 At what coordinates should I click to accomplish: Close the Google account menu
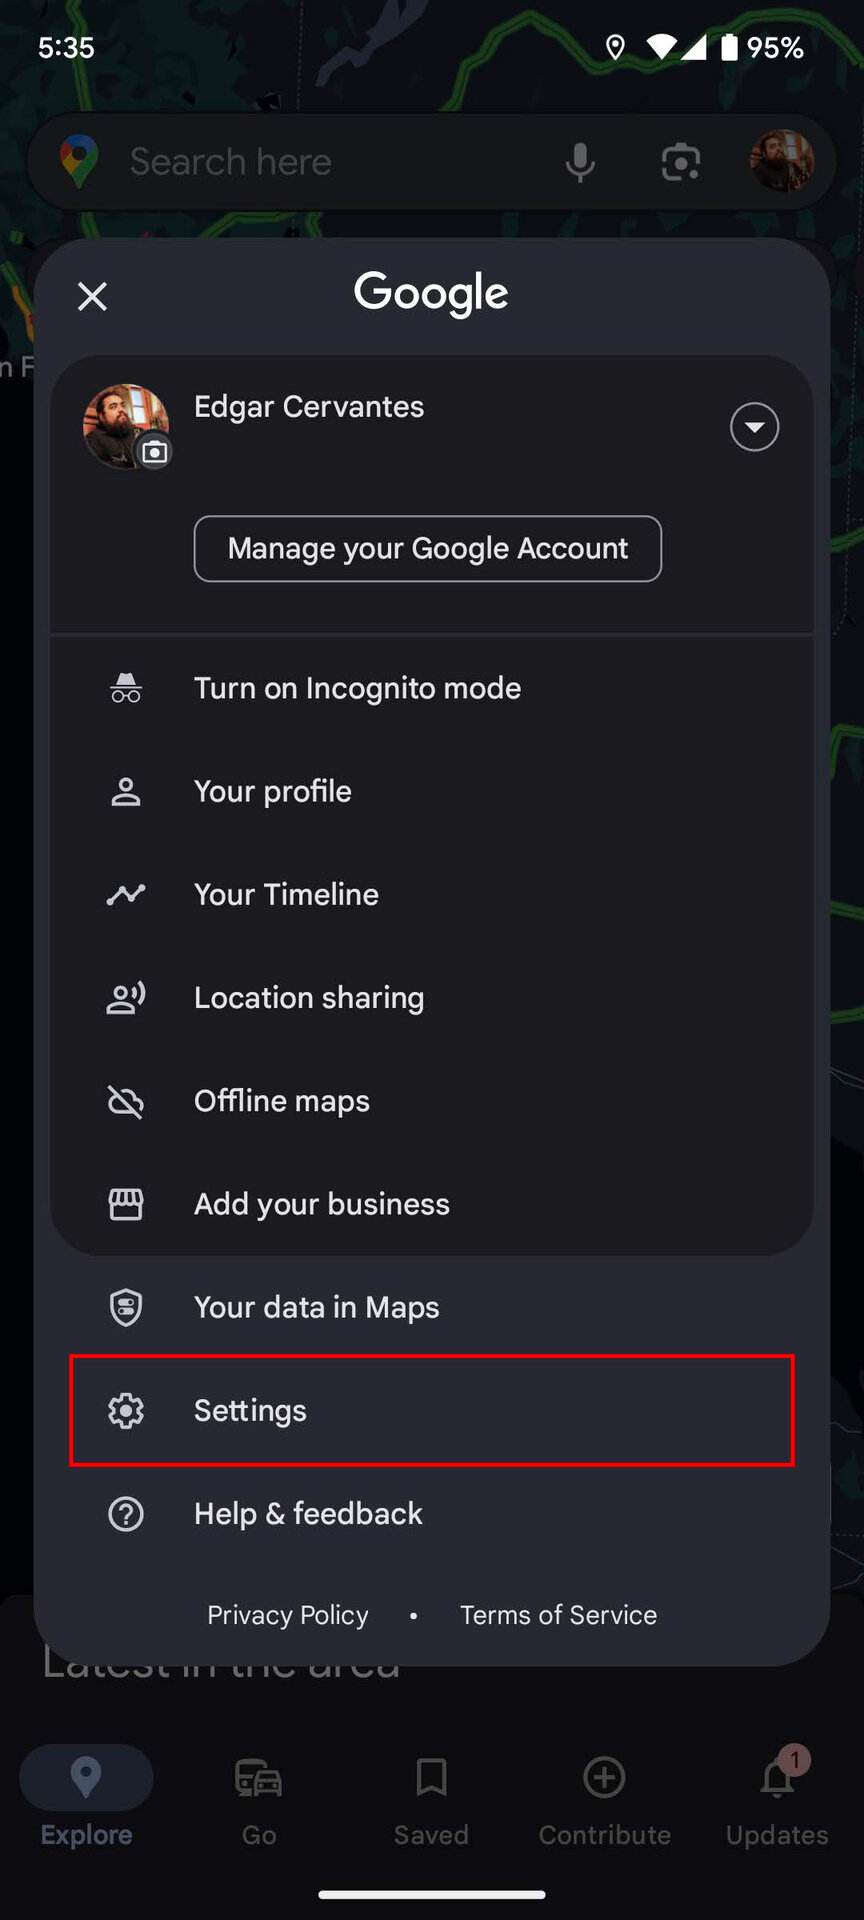pos(92,296)
